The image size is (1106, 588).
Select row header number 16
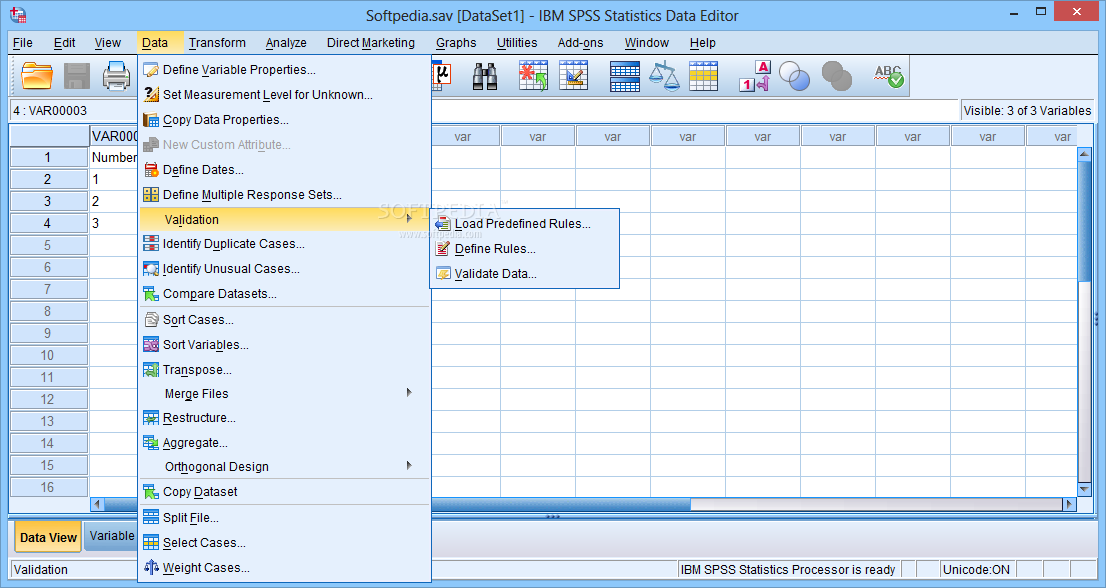pos(48,487)
